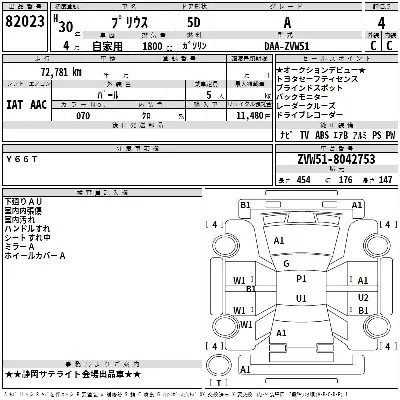400x400 pixels.
Task: Click the ブラインドスポット line
Action: [310, 88]
